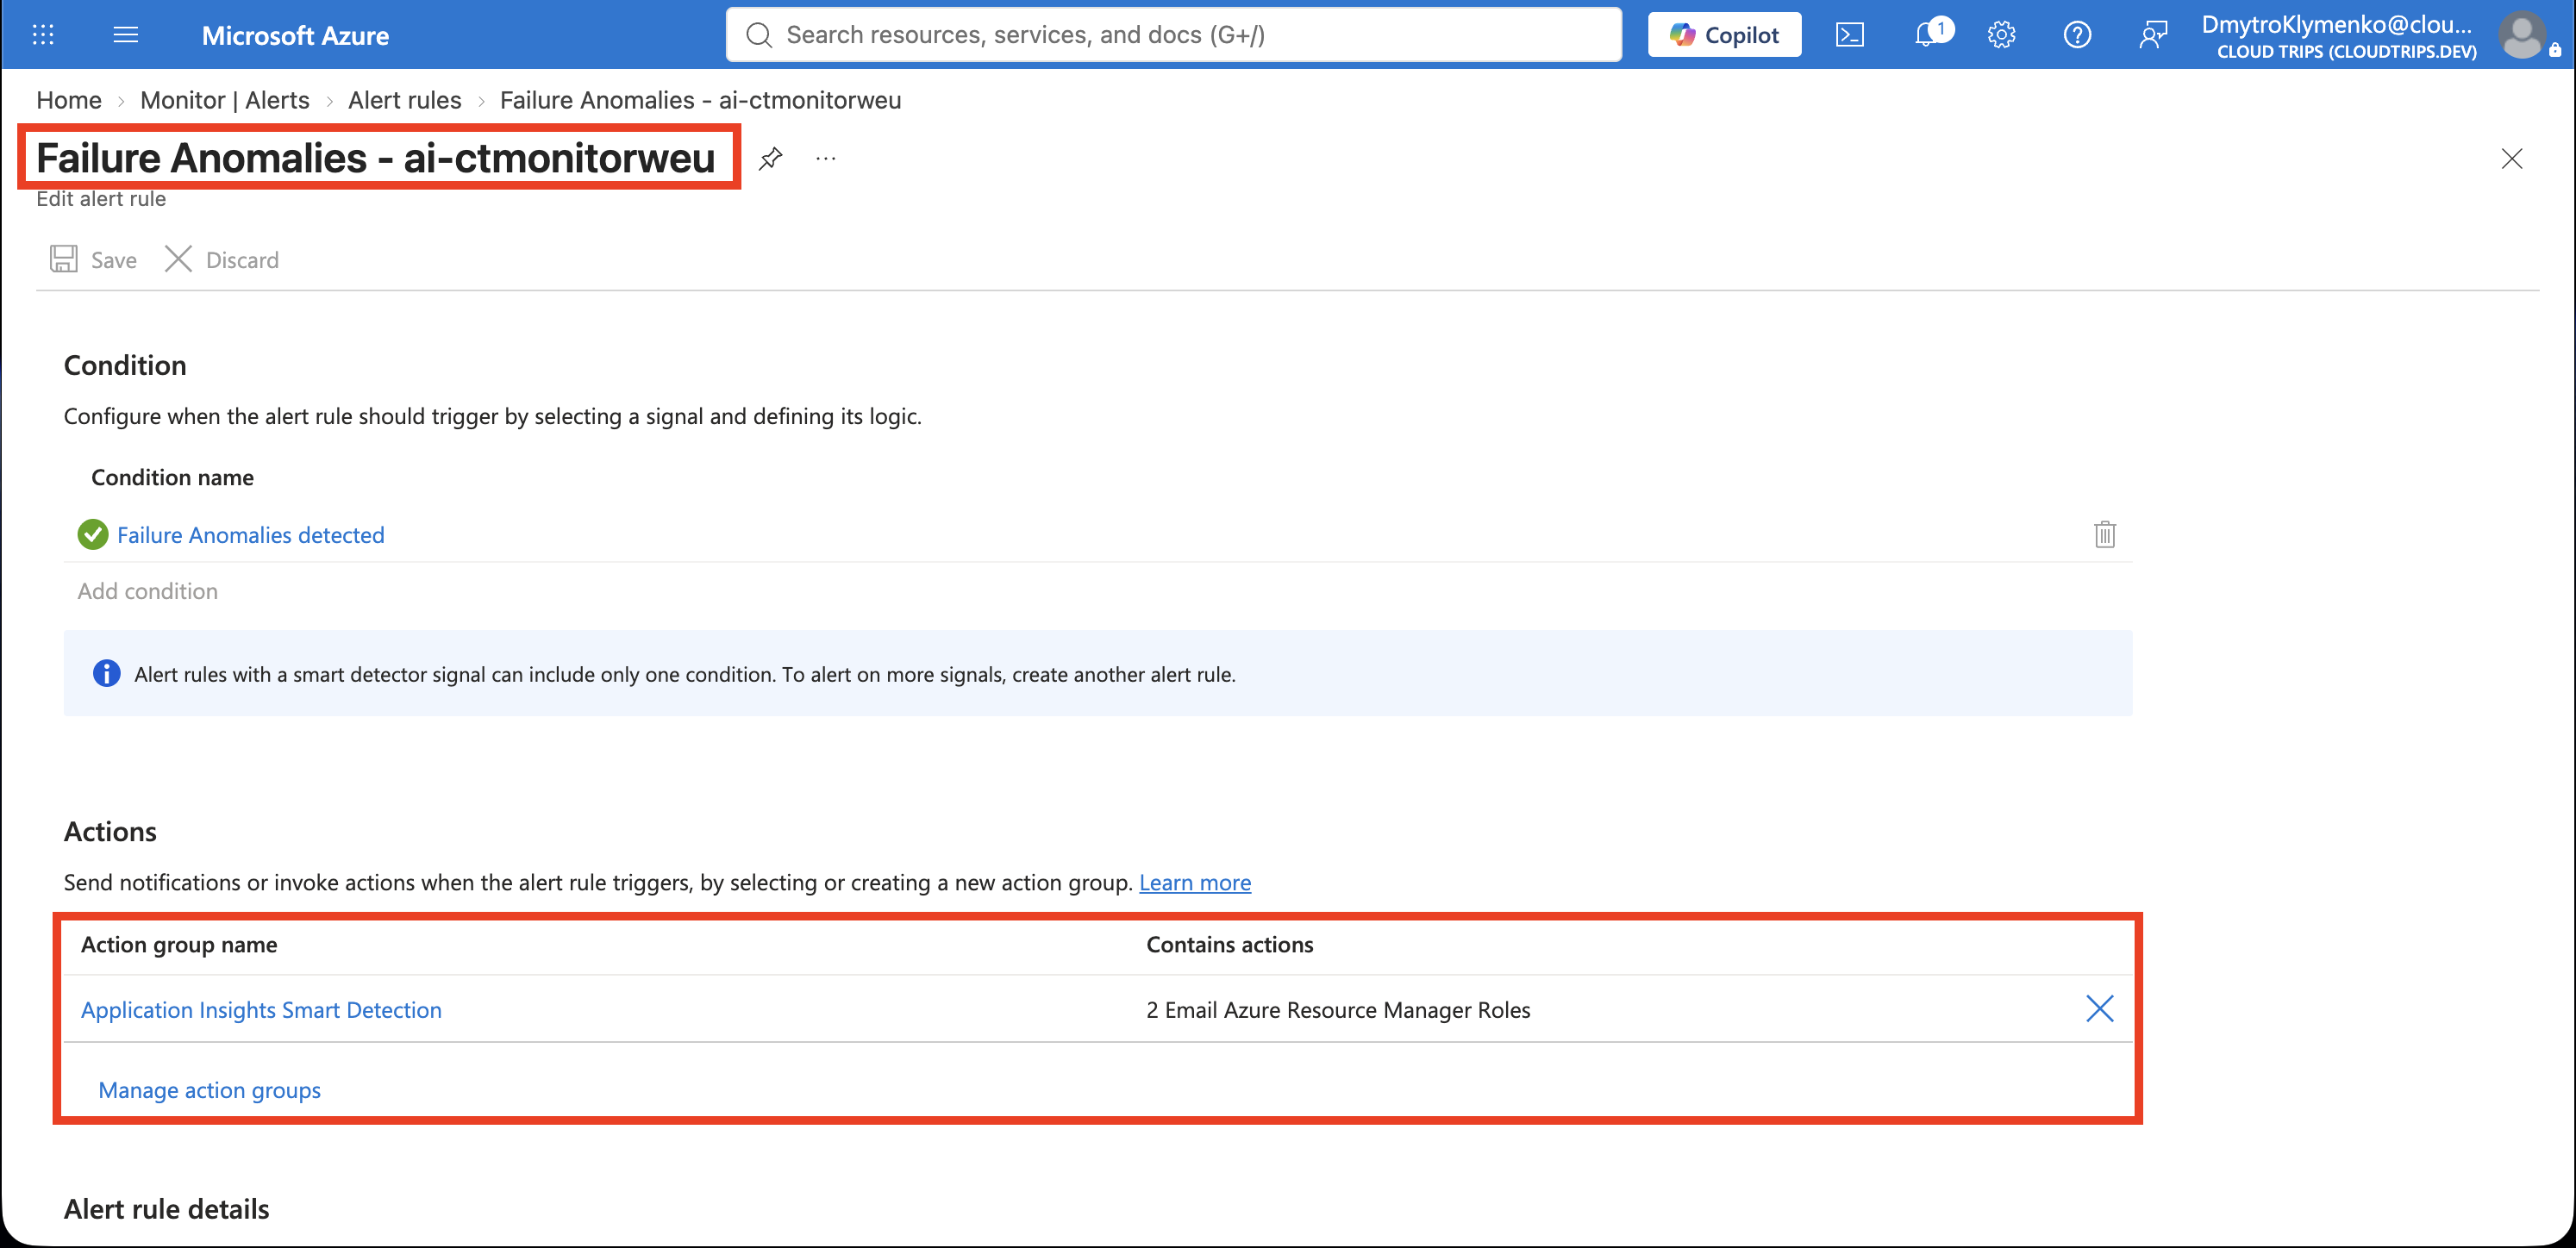Open the Azure portal apps grid icon
The image size is (2576, 1248).
[43, 35]
